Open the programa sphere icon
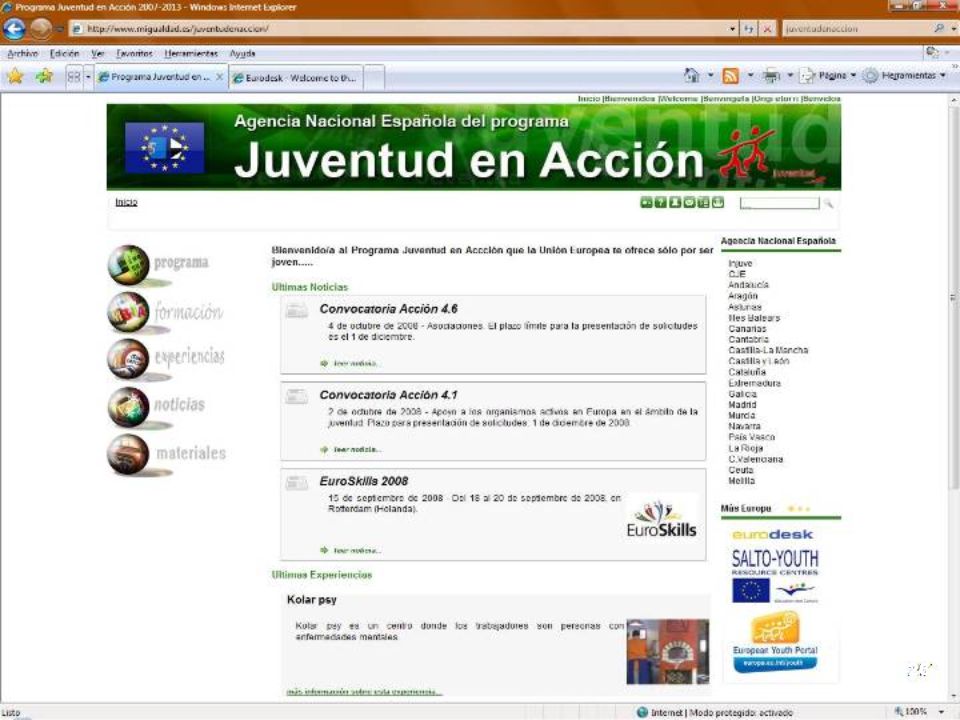960x720 pixels. 129,264
